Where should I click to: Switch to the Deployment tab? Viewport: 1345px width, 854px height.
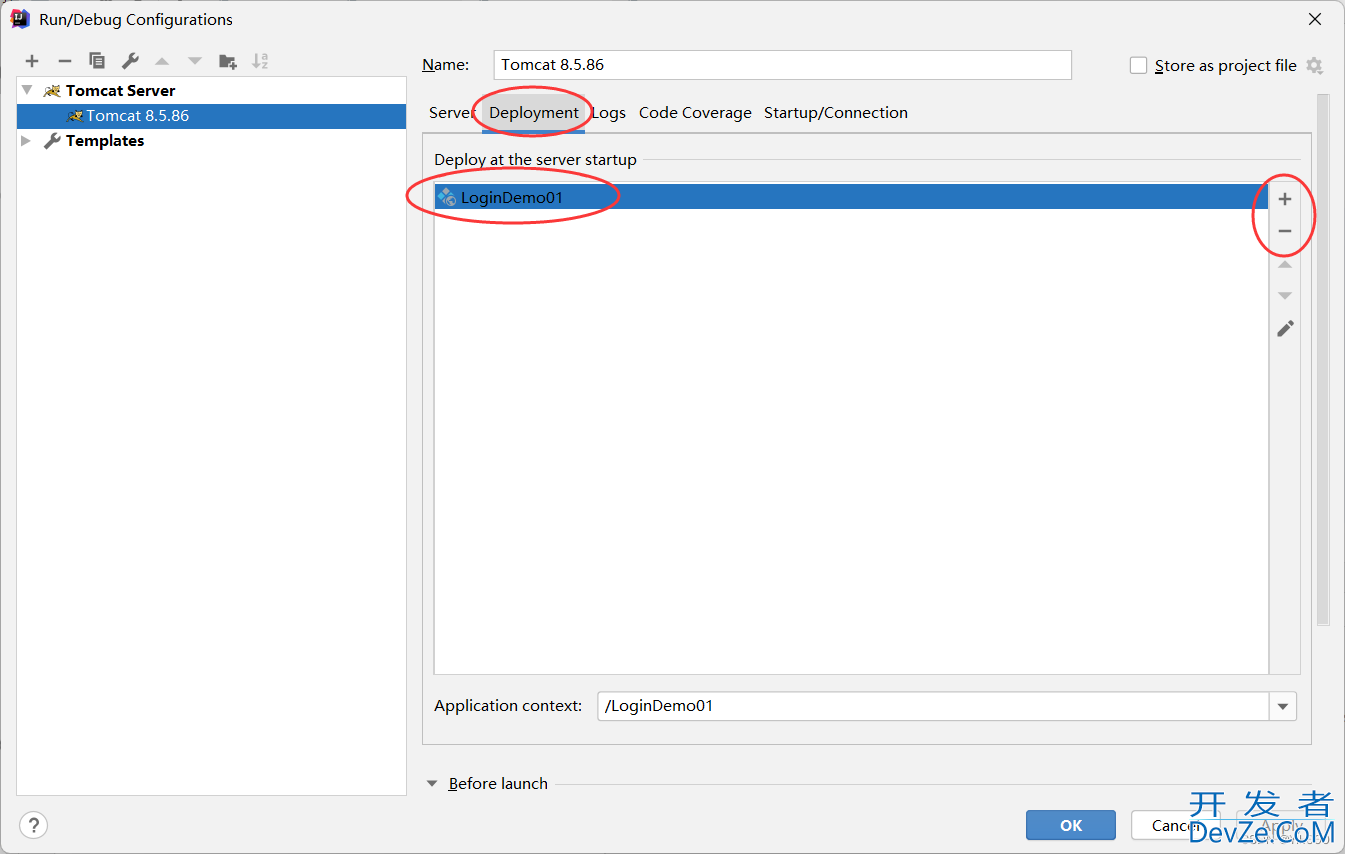tap(534, 112)
